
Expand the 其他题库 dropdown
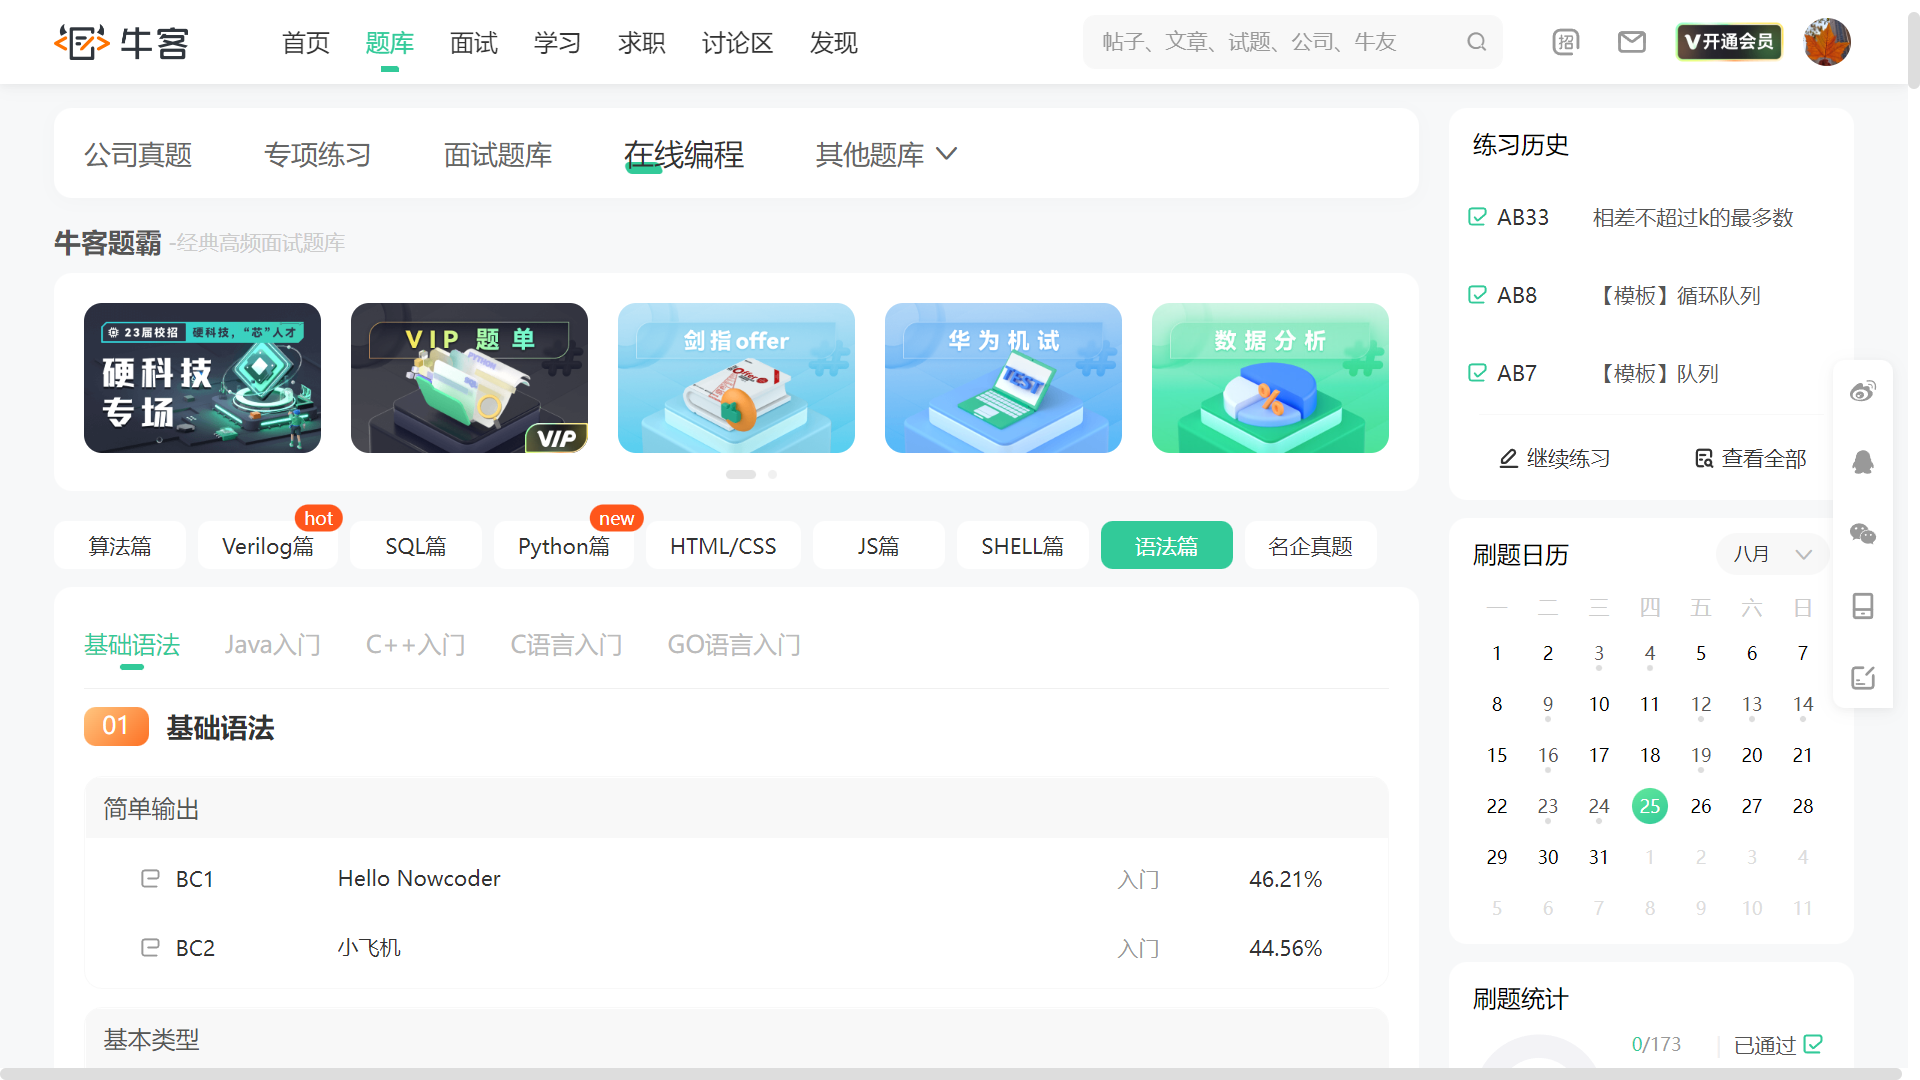886,155
